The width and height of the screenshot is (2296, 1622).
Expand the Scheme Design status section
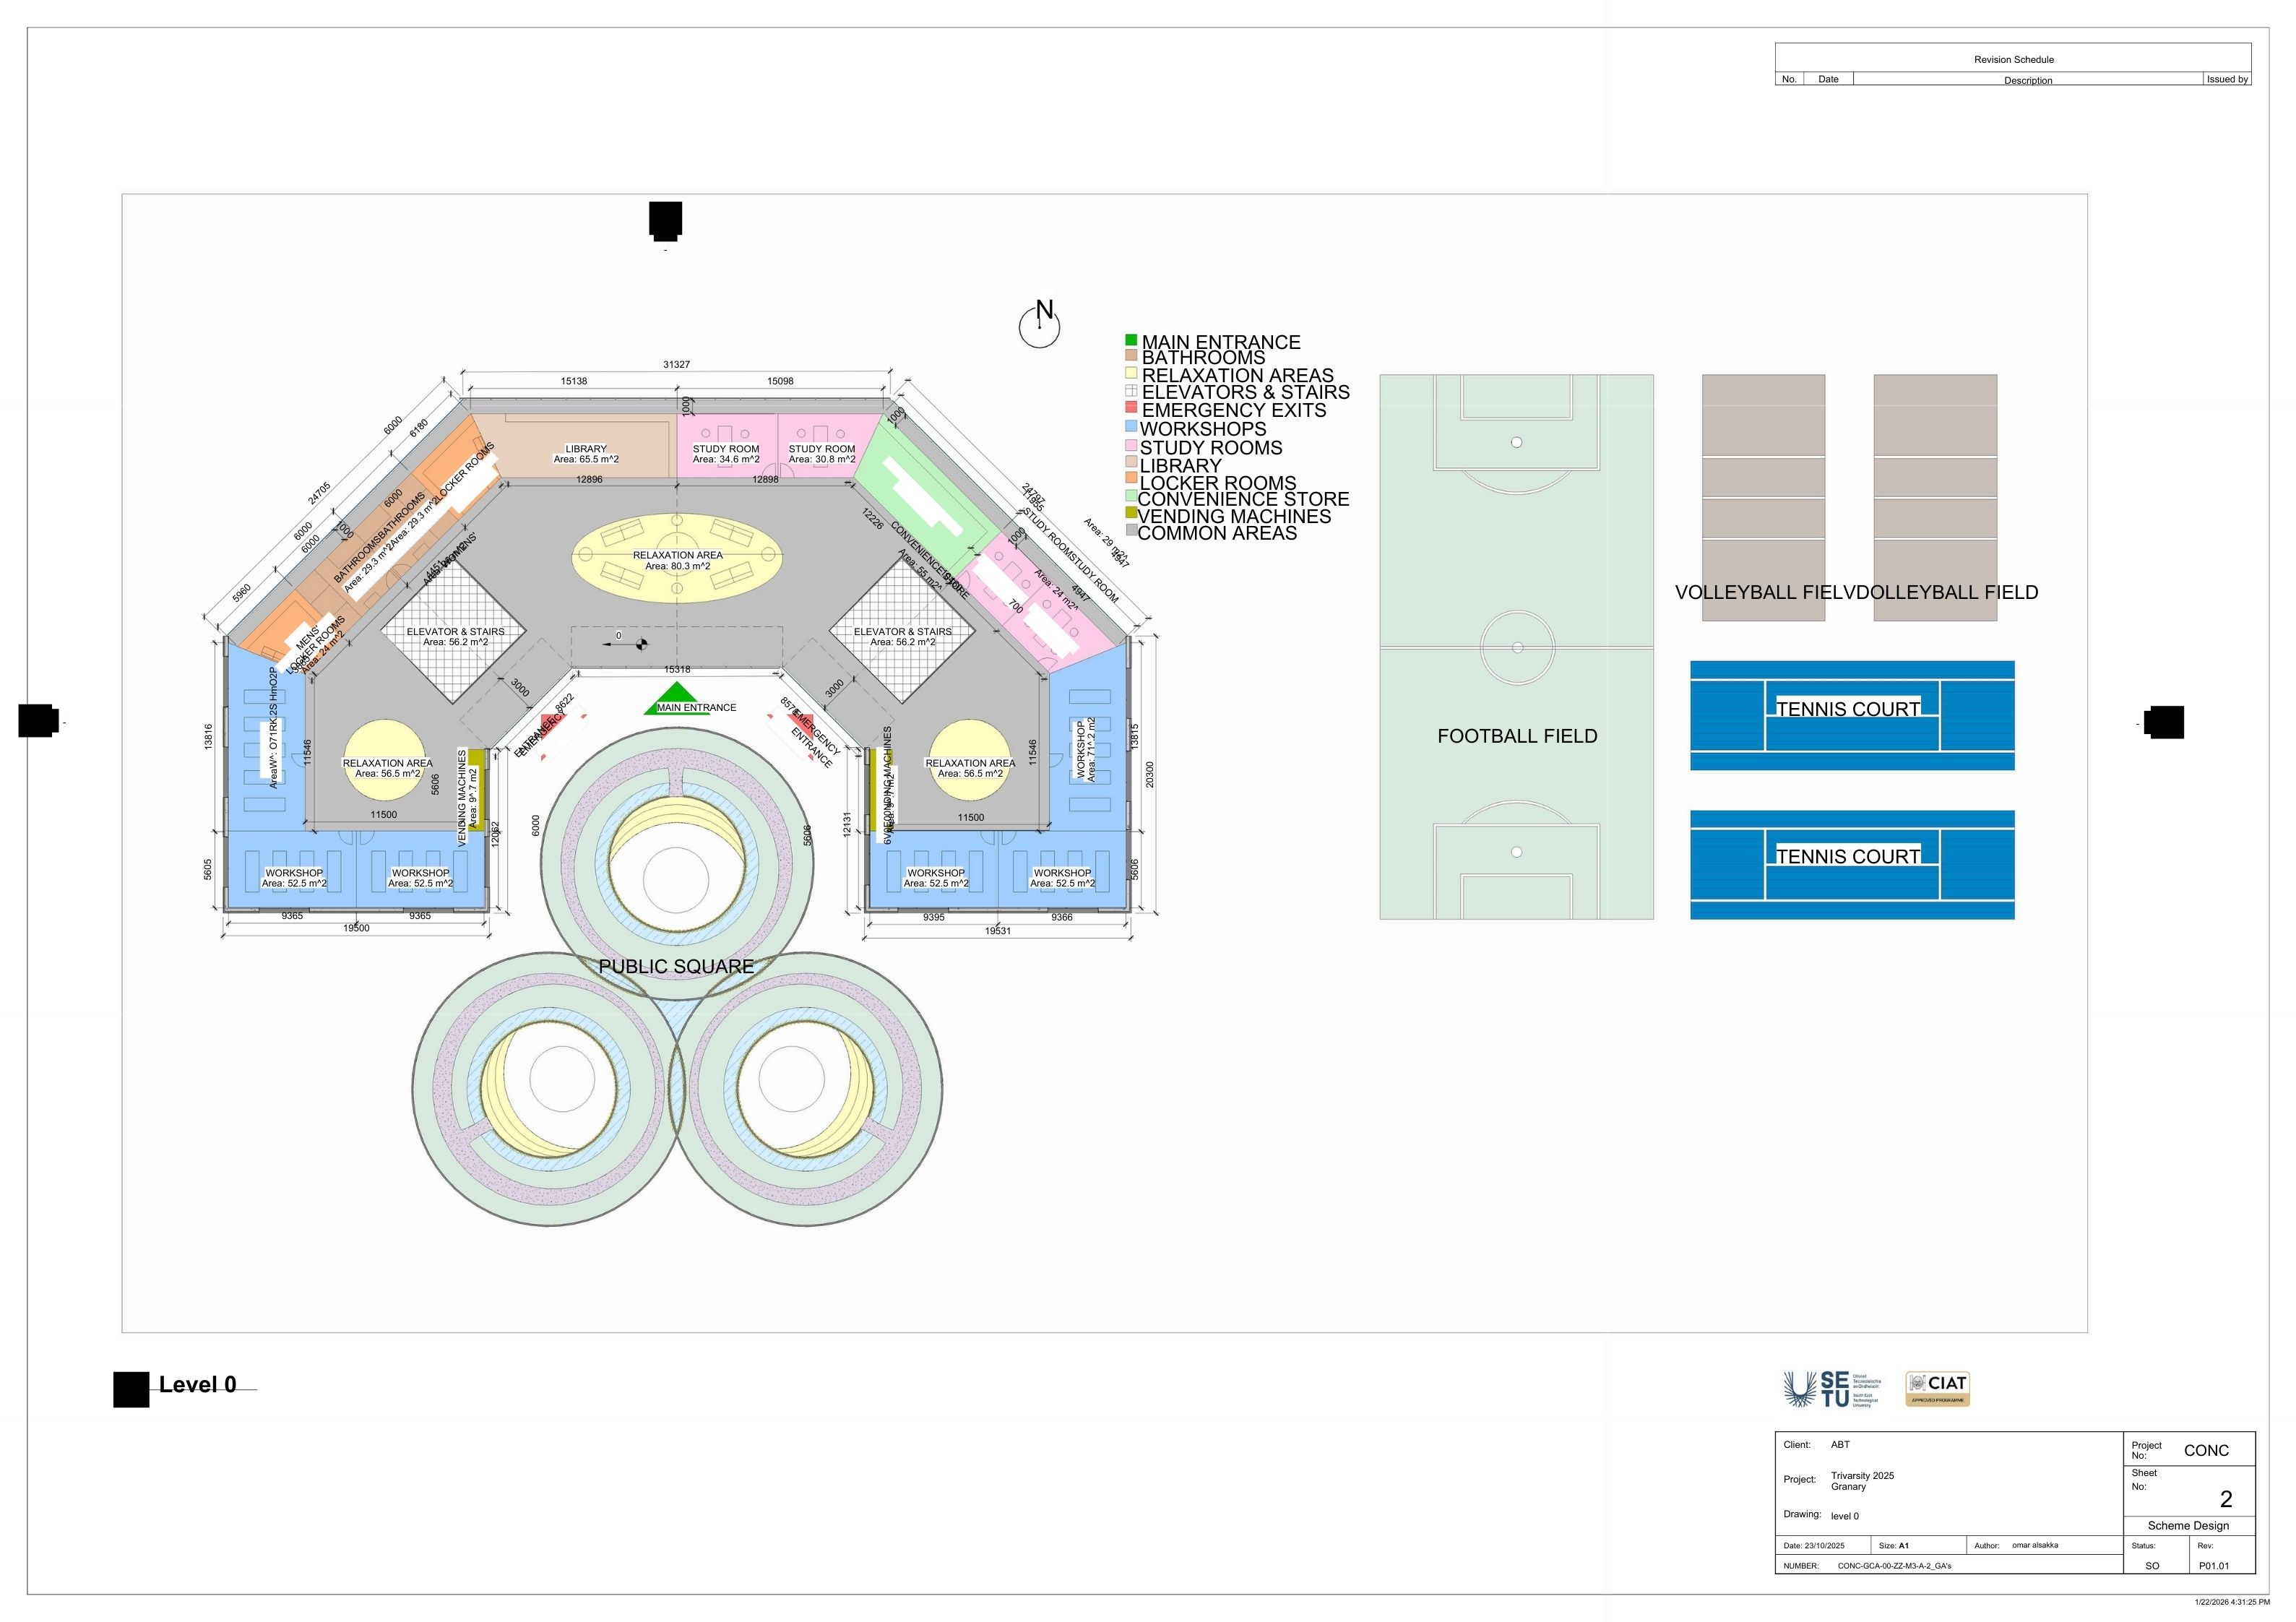point(2188,1525)
